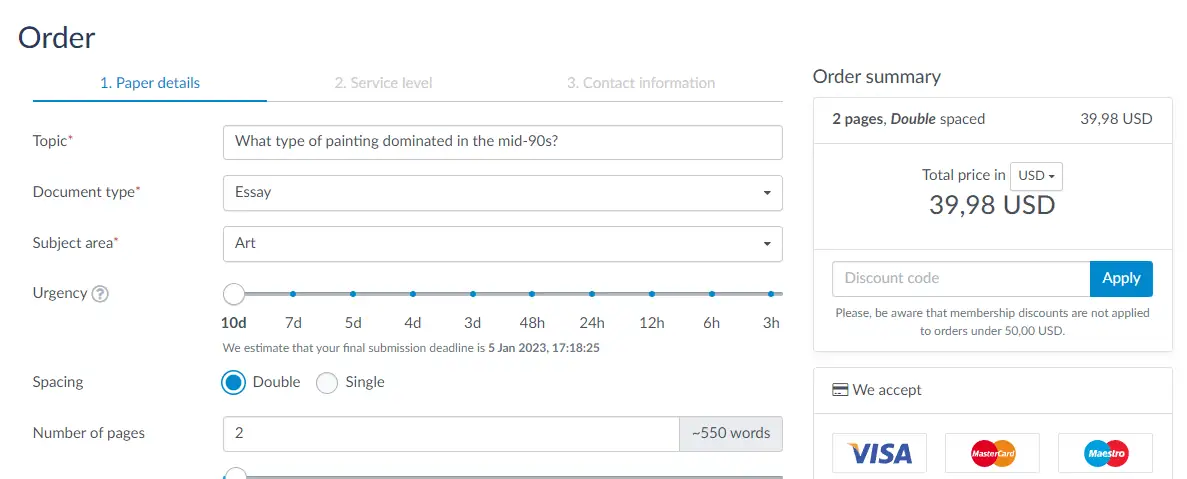
Task: Click the MasterCard logo
Action: pyautogui.click(x=992, y=453)
